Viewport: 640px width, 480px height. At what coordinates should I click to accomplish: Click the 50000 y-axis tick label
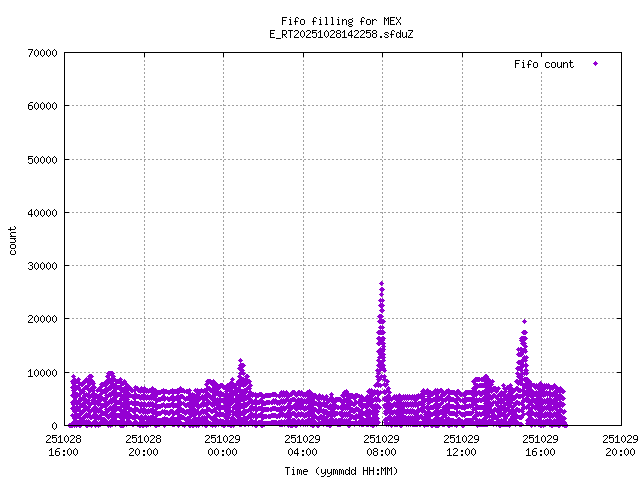pos(39,159)
